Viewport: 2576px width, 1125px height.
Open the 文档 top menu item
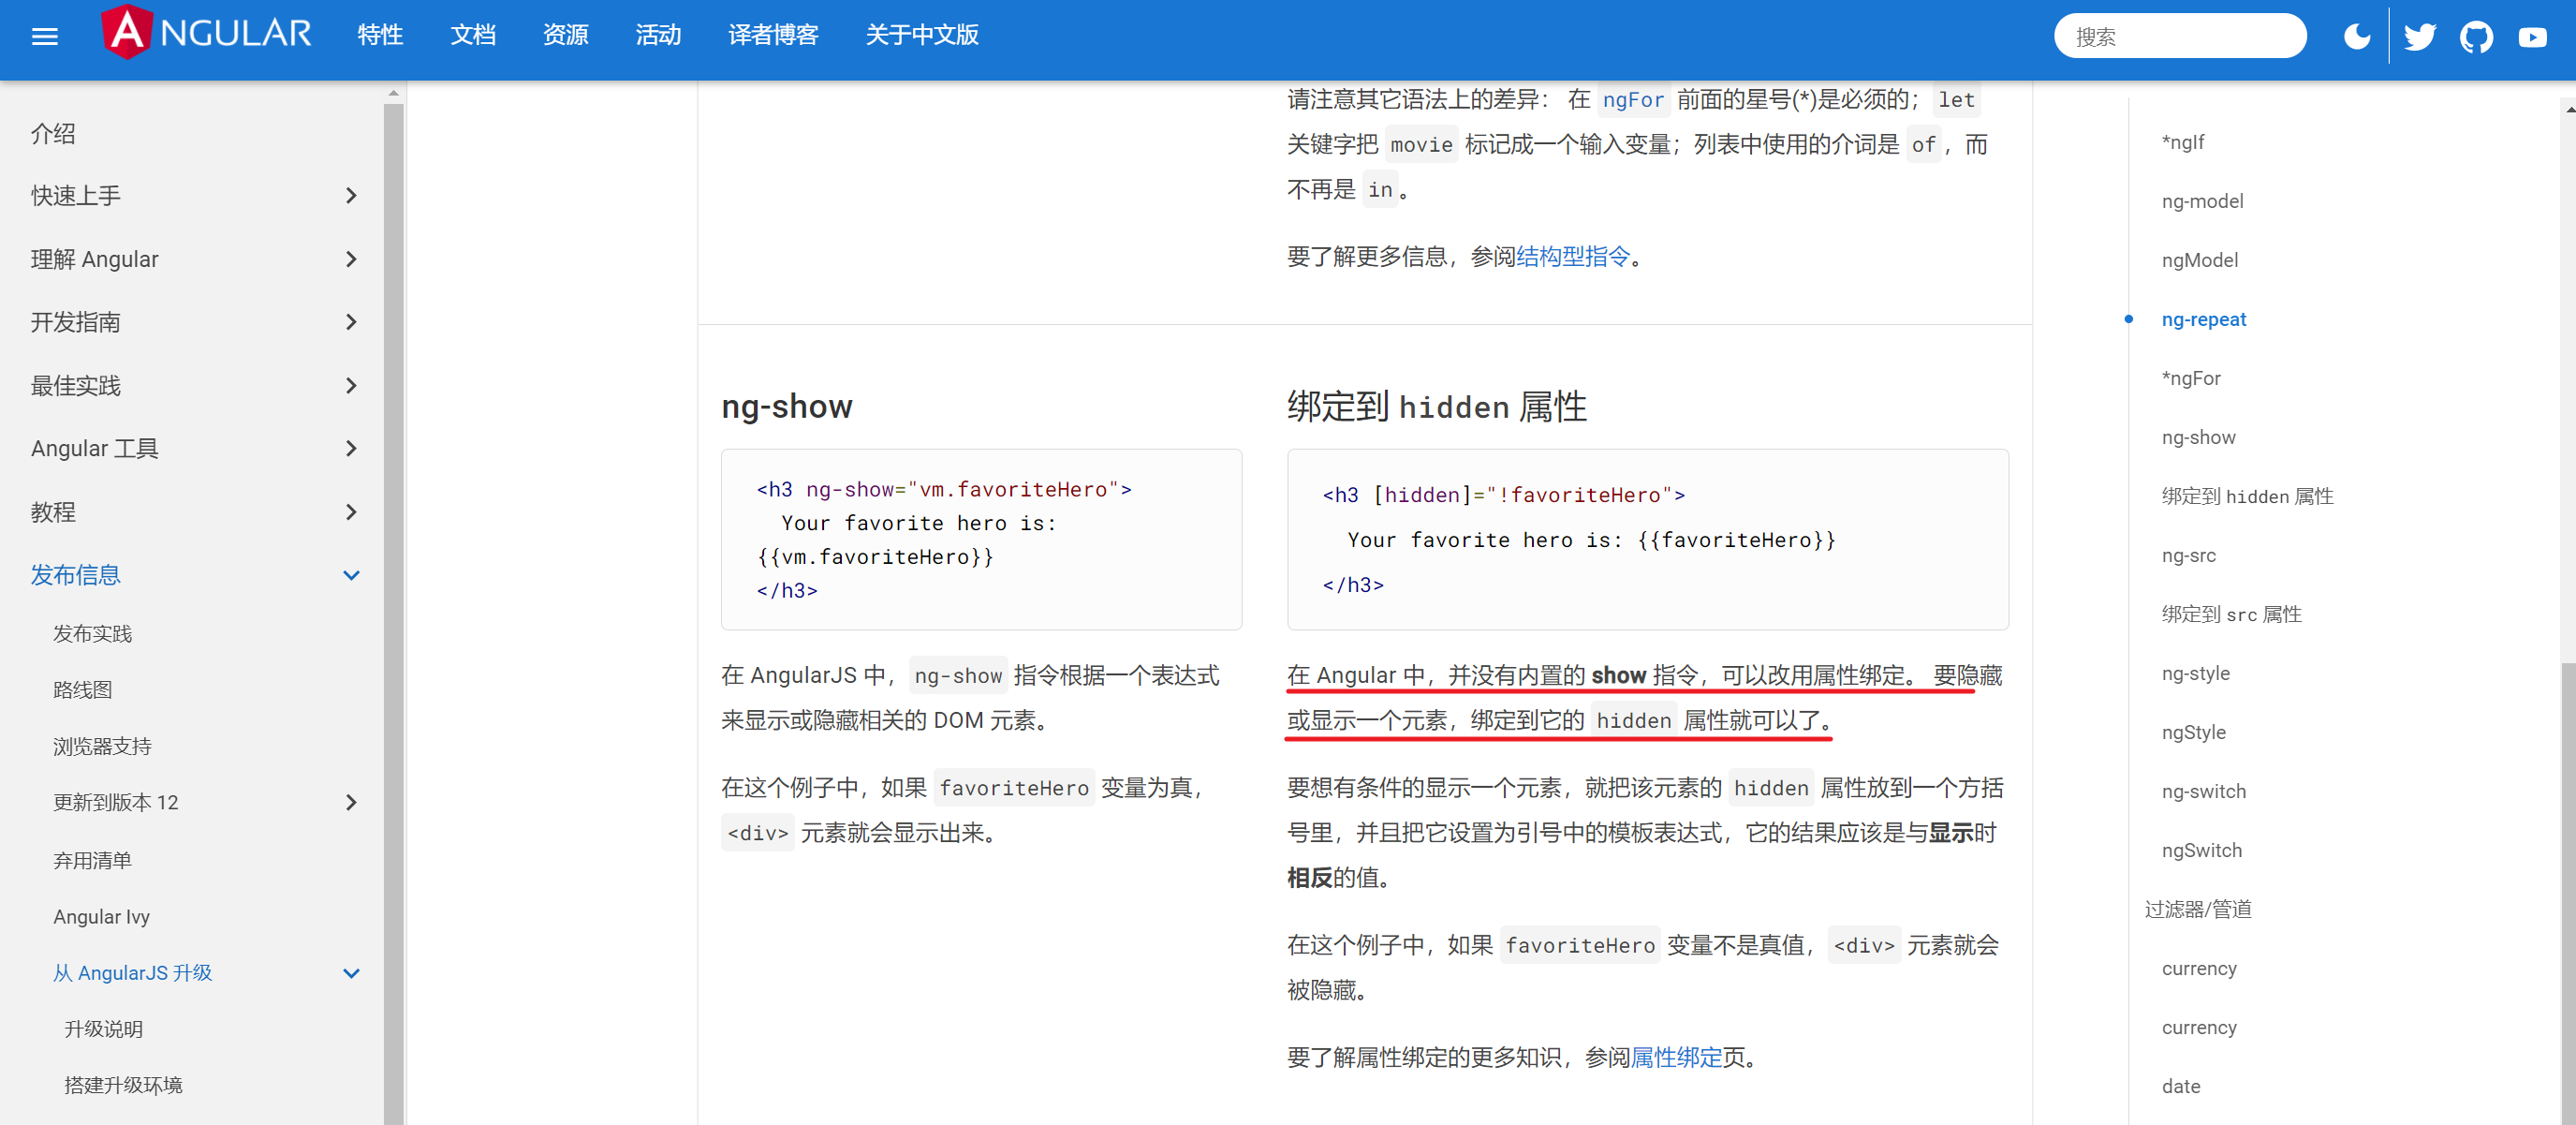[x=473, y=35]
